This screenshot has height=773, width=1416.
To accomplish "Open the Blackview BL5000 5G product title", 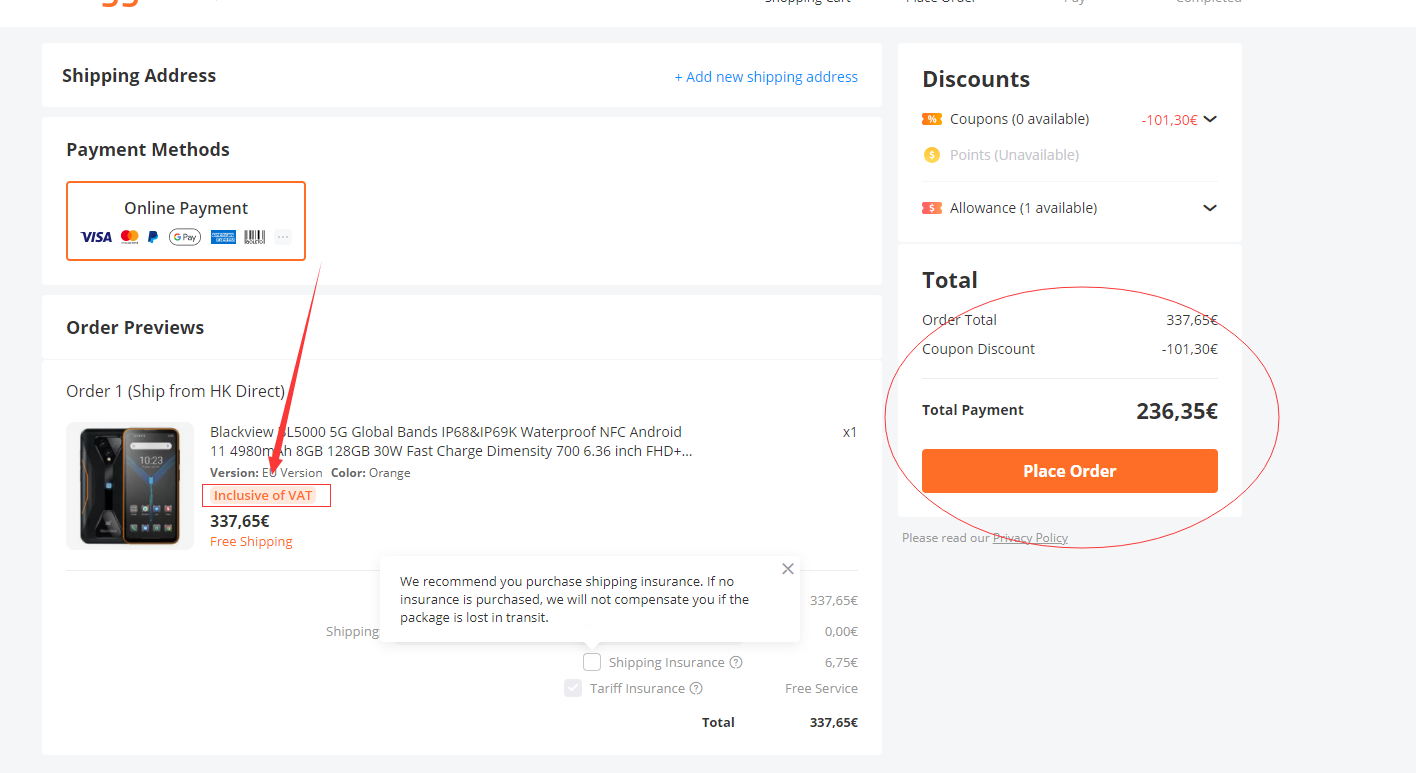I will coord(451,441).
